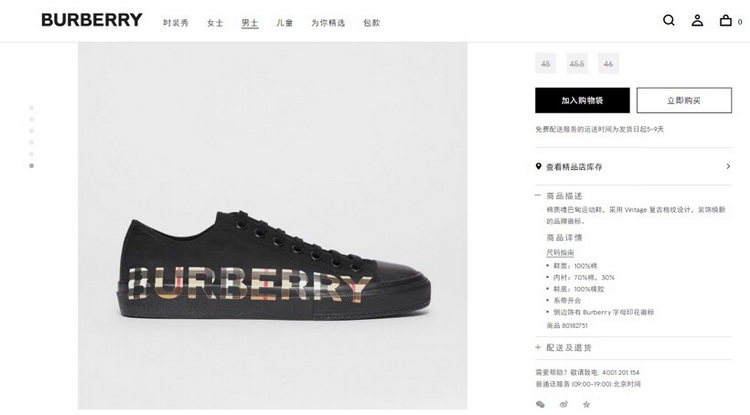750x415 pixels.
Task: Open the search magnifier icon
Action: pyautogui.click(x=669, y=20)
